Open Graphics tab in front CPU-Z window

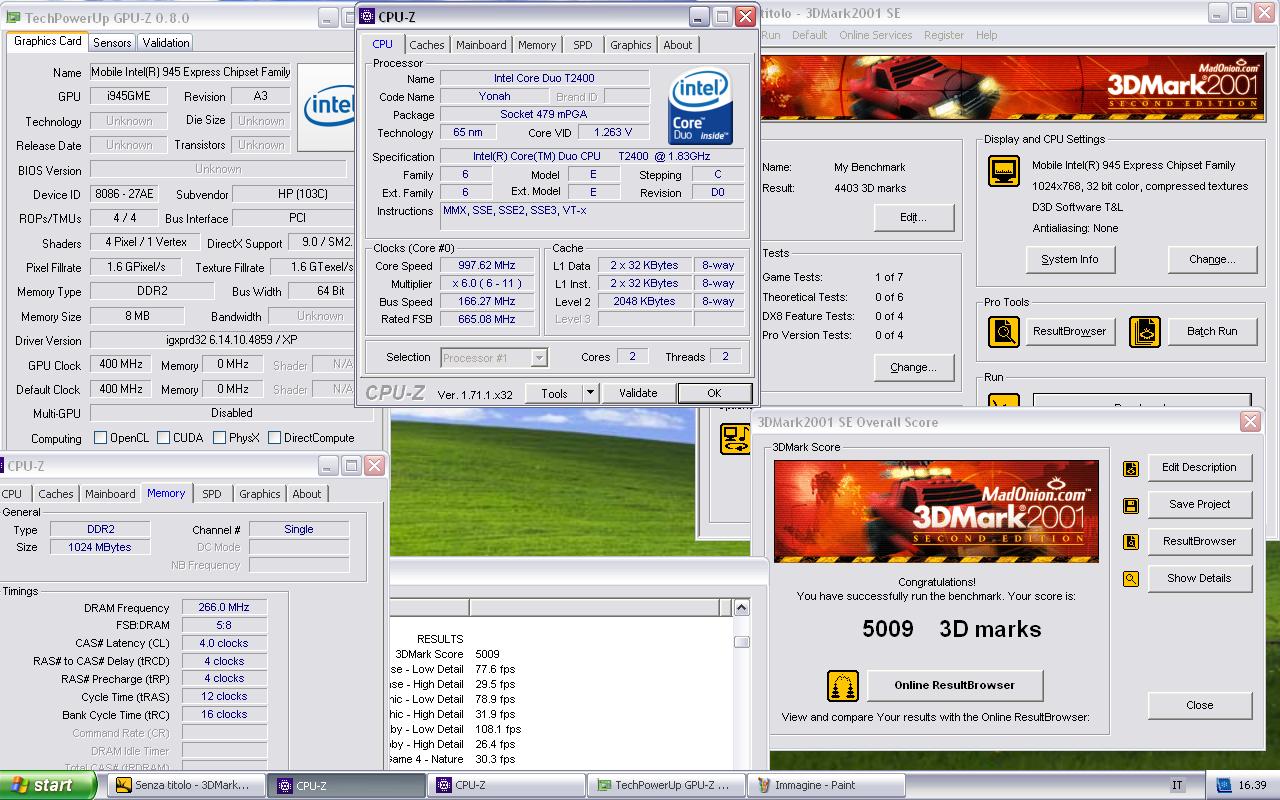pyautogui.click(x=631, y=45)
